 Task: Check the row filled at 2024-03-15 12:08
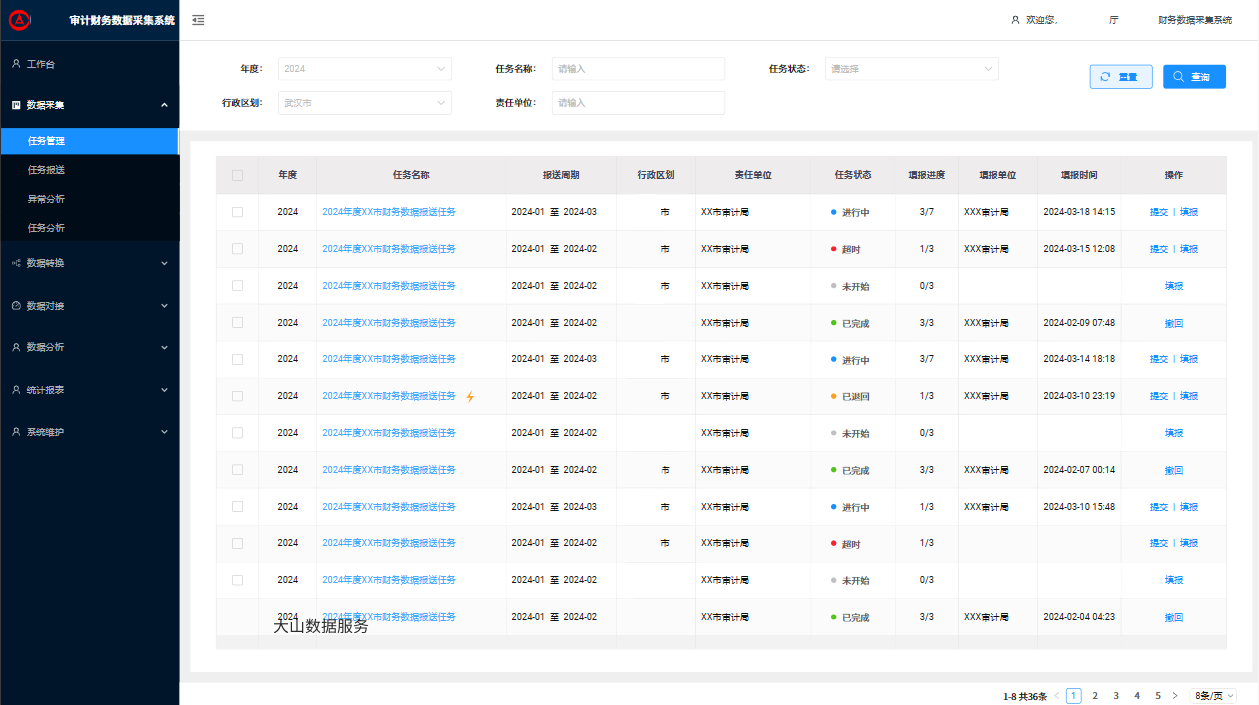237,249
